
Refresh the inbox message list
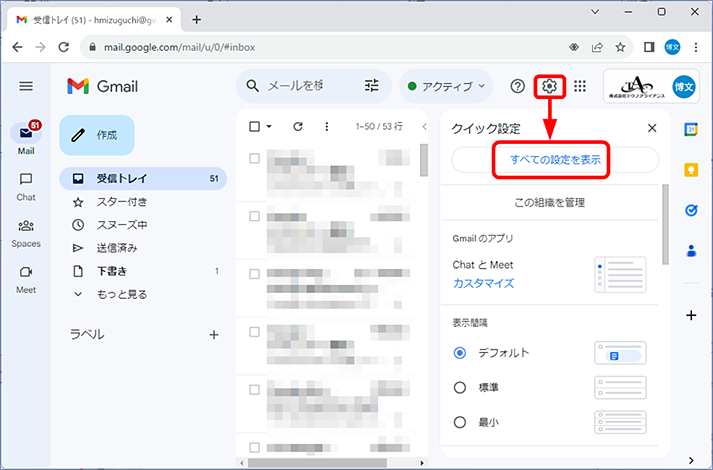(x=298, y=126)
